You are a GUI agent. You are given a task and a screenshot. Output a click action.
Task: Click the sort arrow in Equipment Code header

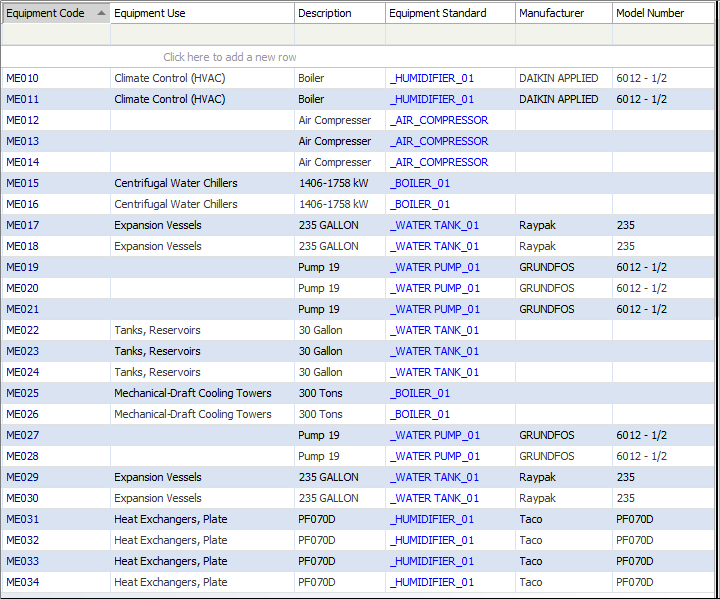pyautogui.click(x=101, y=13)
